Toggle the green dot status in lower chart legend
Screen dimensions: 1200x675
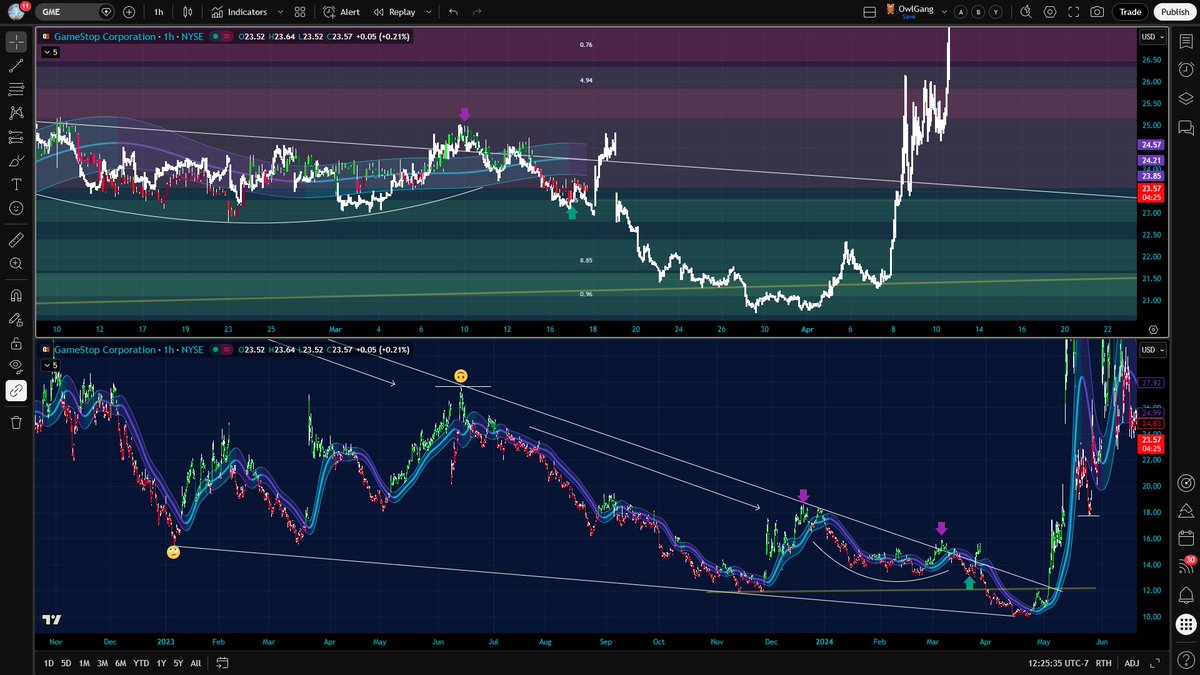point(213,350)
